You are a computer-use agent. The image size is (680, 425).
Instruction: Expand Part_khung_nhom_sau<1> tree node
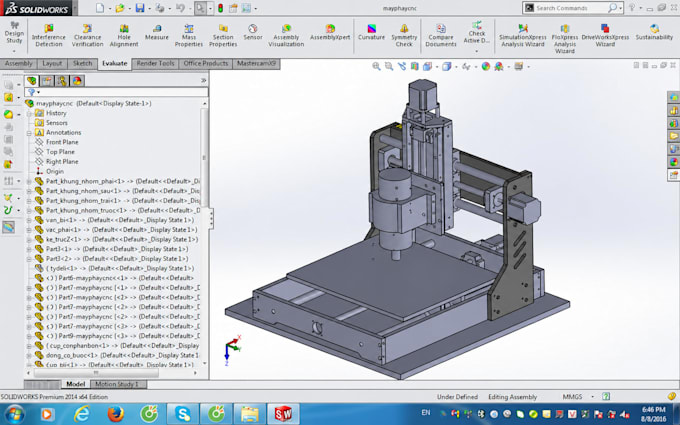click(29, 191)
